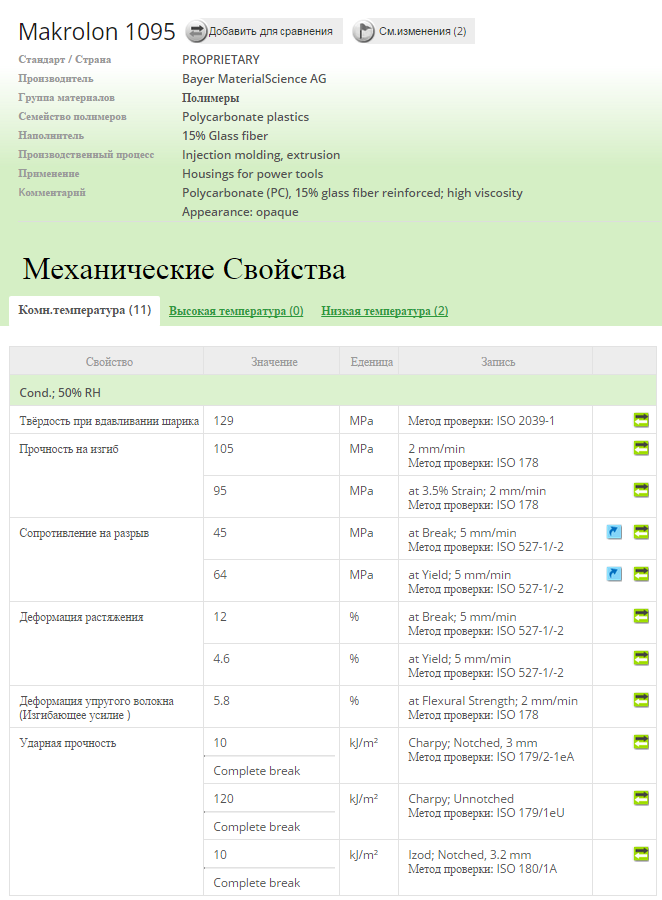Click at Flexural Strength; 2 mm/min note
The height and width of the screenshot is (900, 662).
point(493,700)
